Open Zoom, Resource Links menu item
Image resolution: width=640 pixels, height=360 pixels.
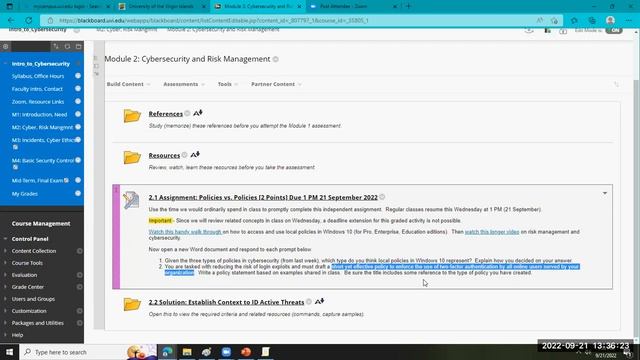[38, 102]
